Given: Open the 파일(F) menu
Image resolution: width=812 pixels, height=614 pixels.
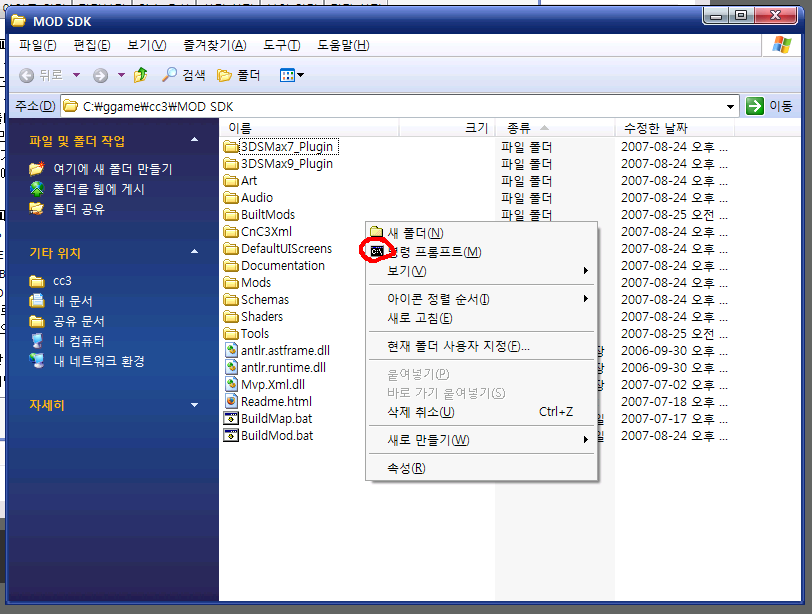Looking at the screenshot, I should (37, 46).
